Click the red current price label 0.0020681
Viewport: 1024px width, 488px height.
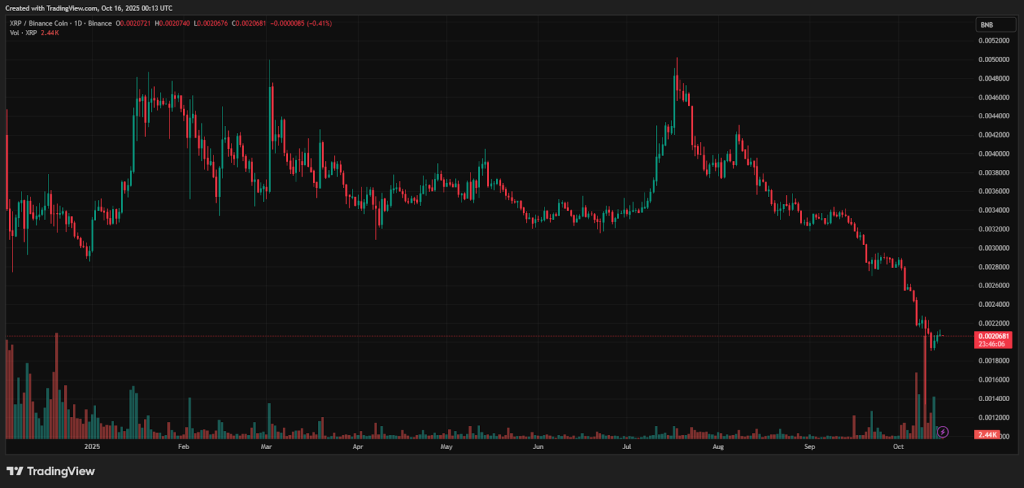tap(994, 336)
